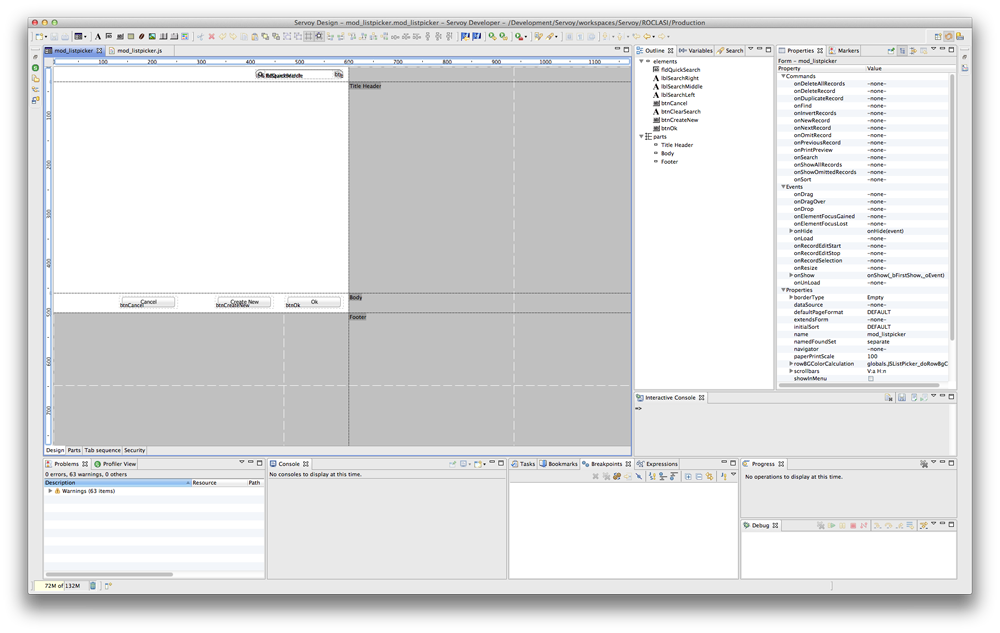Screen dimensions: 1000x633
Task: Toggle Show Advanced Properties in Properties view
Action: pyautogui.click(x=913, y=50)
